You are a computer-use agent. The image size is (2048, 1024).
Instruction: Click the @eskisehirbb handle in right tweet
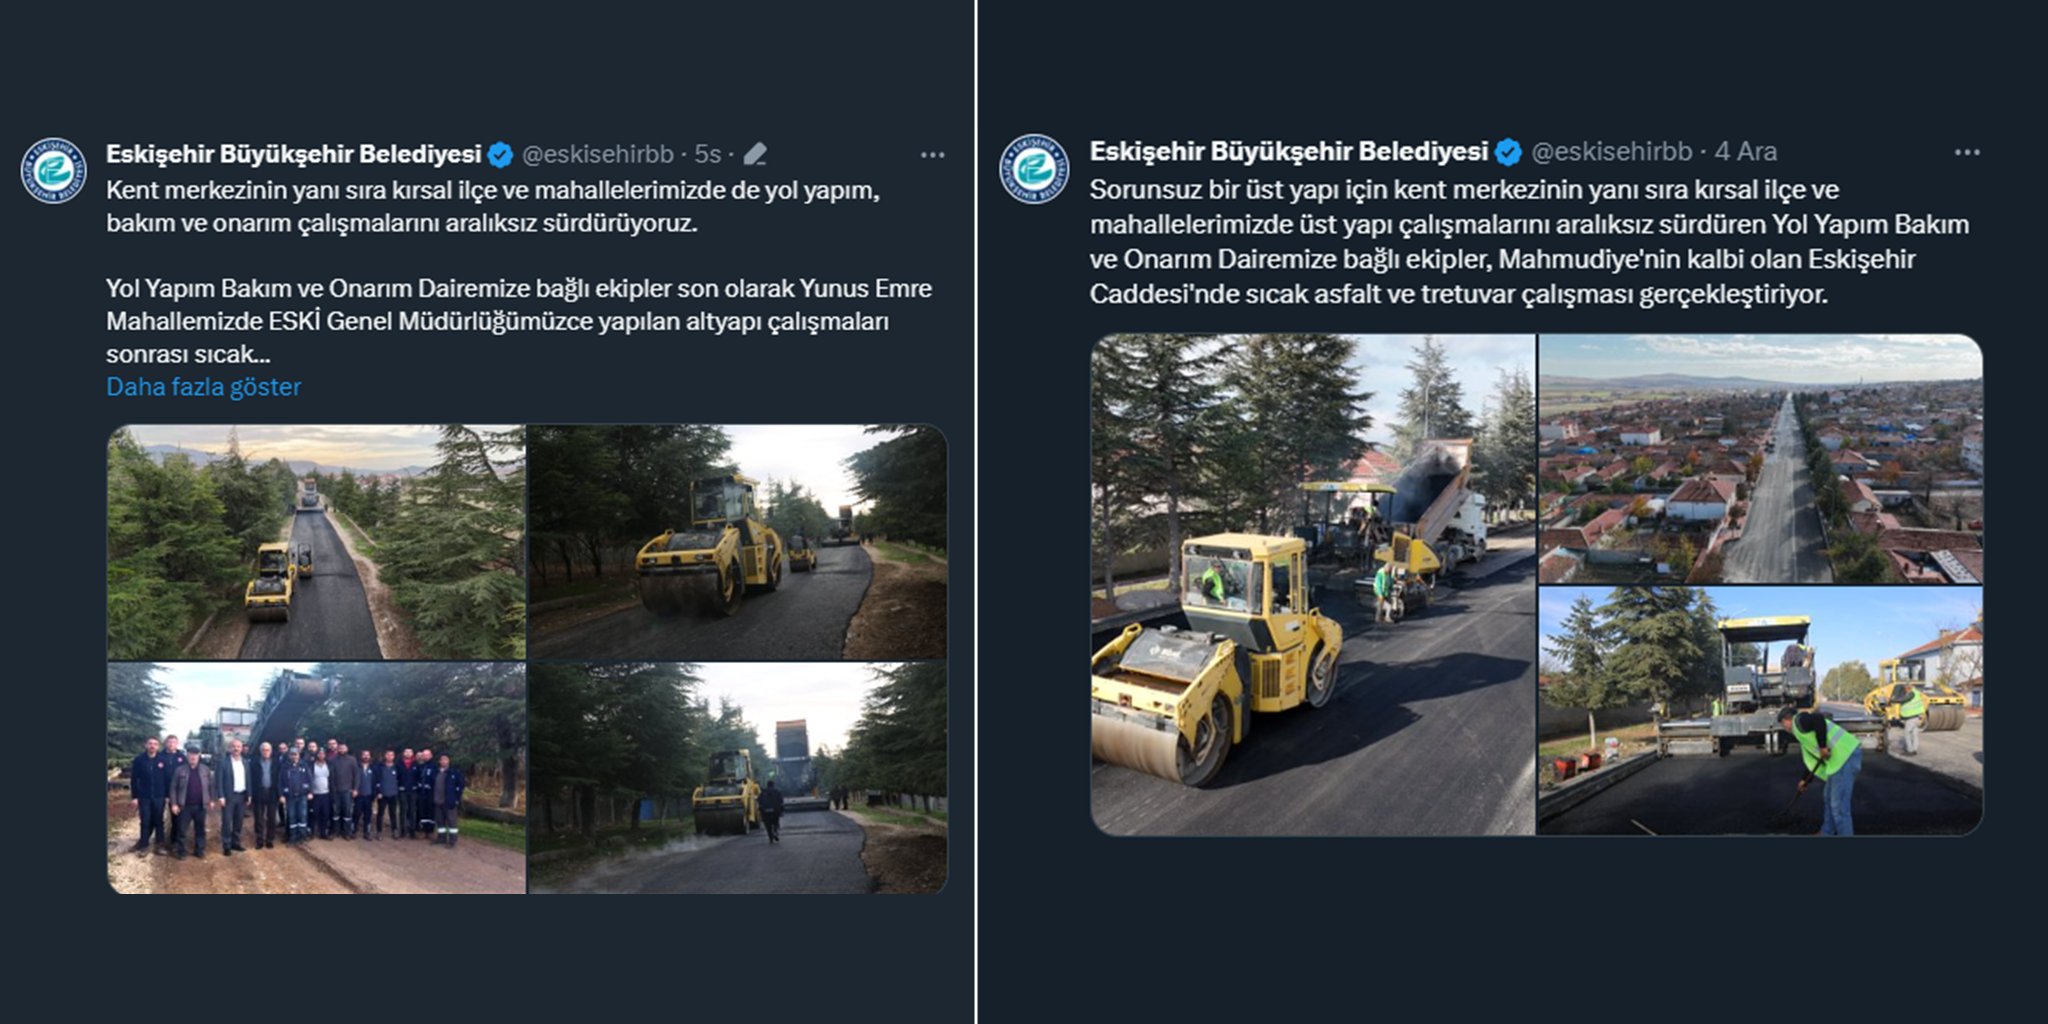click(x=1612, y=152)
